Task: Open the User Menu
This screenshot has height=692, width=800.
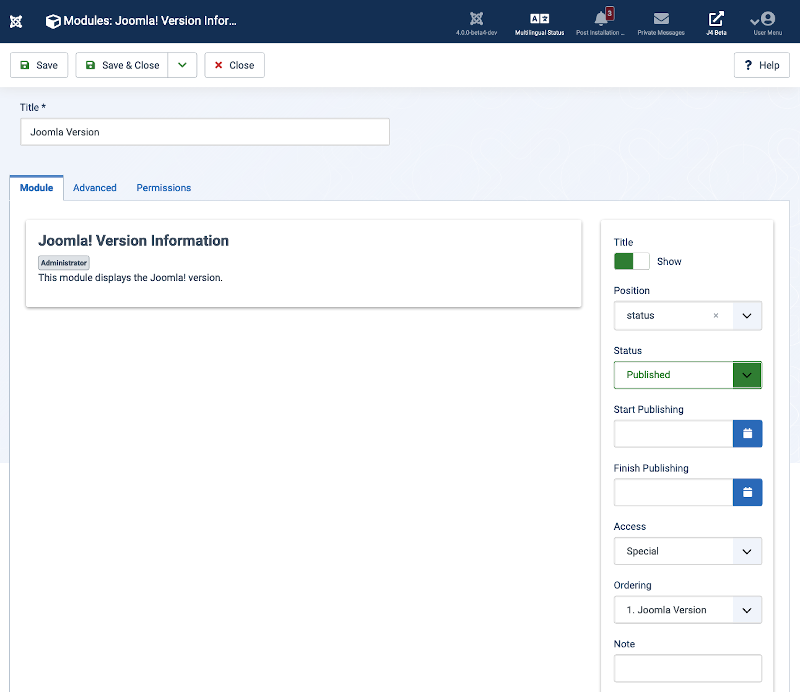Action: coord(767,23)
